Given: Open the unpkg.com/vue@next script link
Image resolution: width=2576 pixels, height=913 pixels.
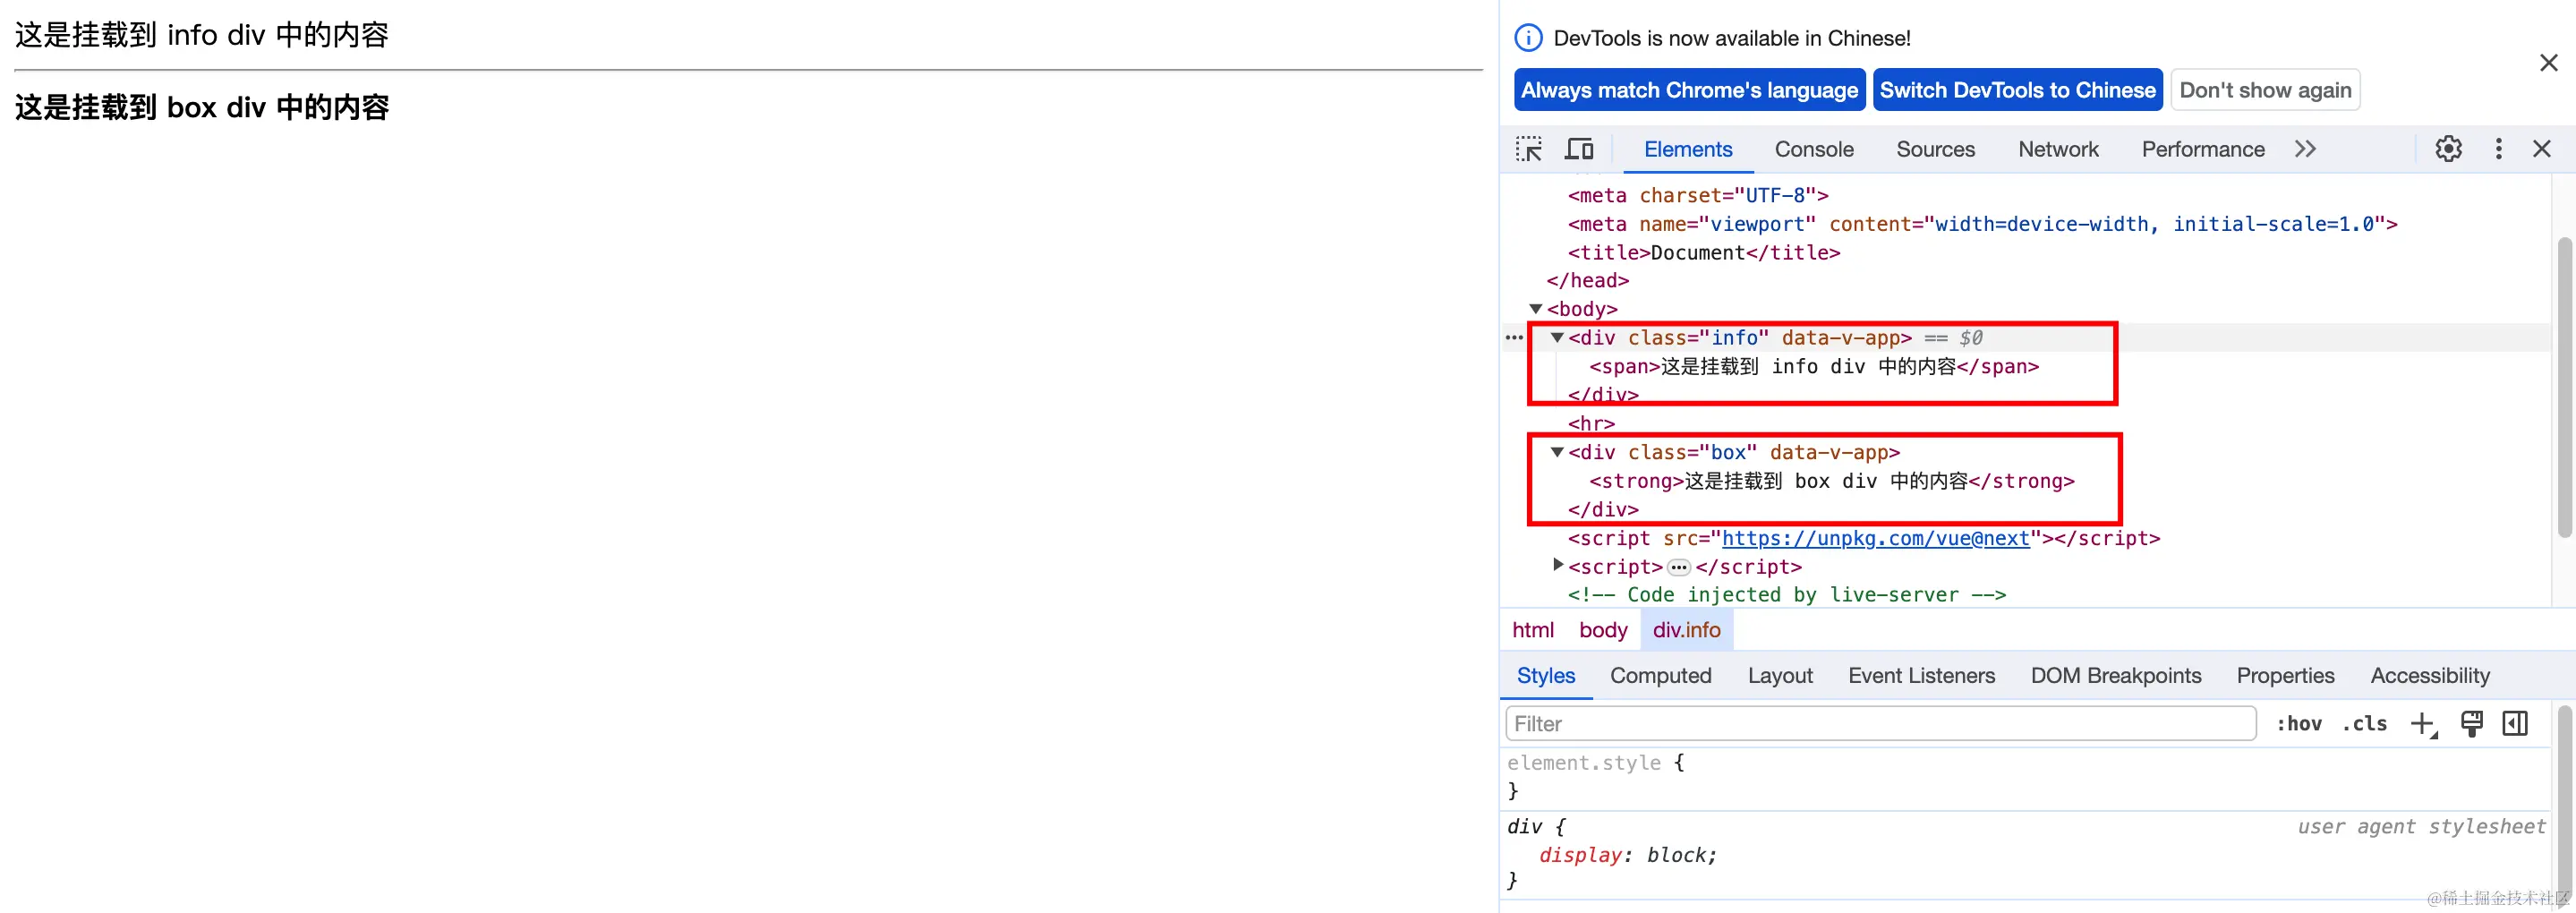Looking at the screenshot, I should pyautogui.click(x=1875, y=538).
